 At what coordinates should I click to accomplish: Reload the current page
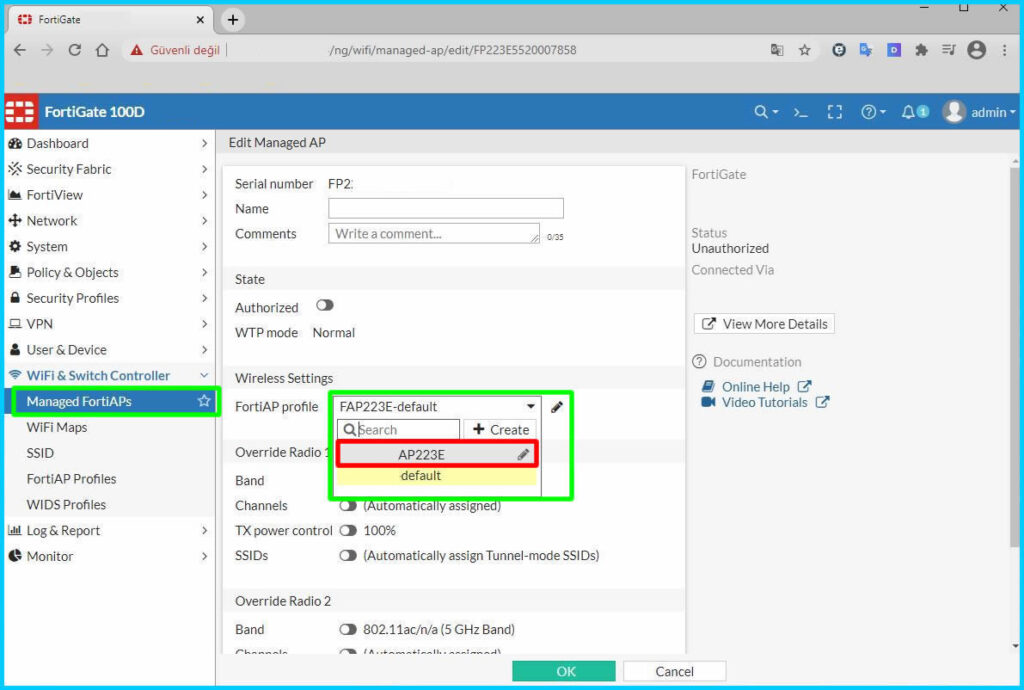coord(74,50)
